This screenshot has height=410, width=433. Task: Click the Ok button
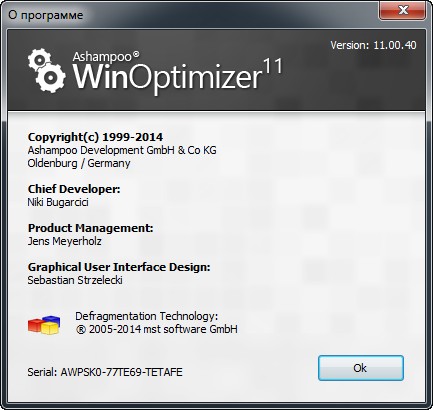tap(361, 368)
